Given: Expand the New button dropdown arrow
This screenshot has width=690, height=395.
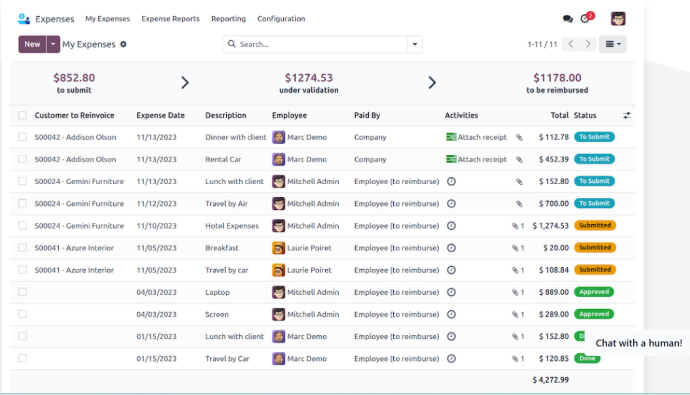Looking at the screenshot, I should pyautogui.click(x=53, y=44).
